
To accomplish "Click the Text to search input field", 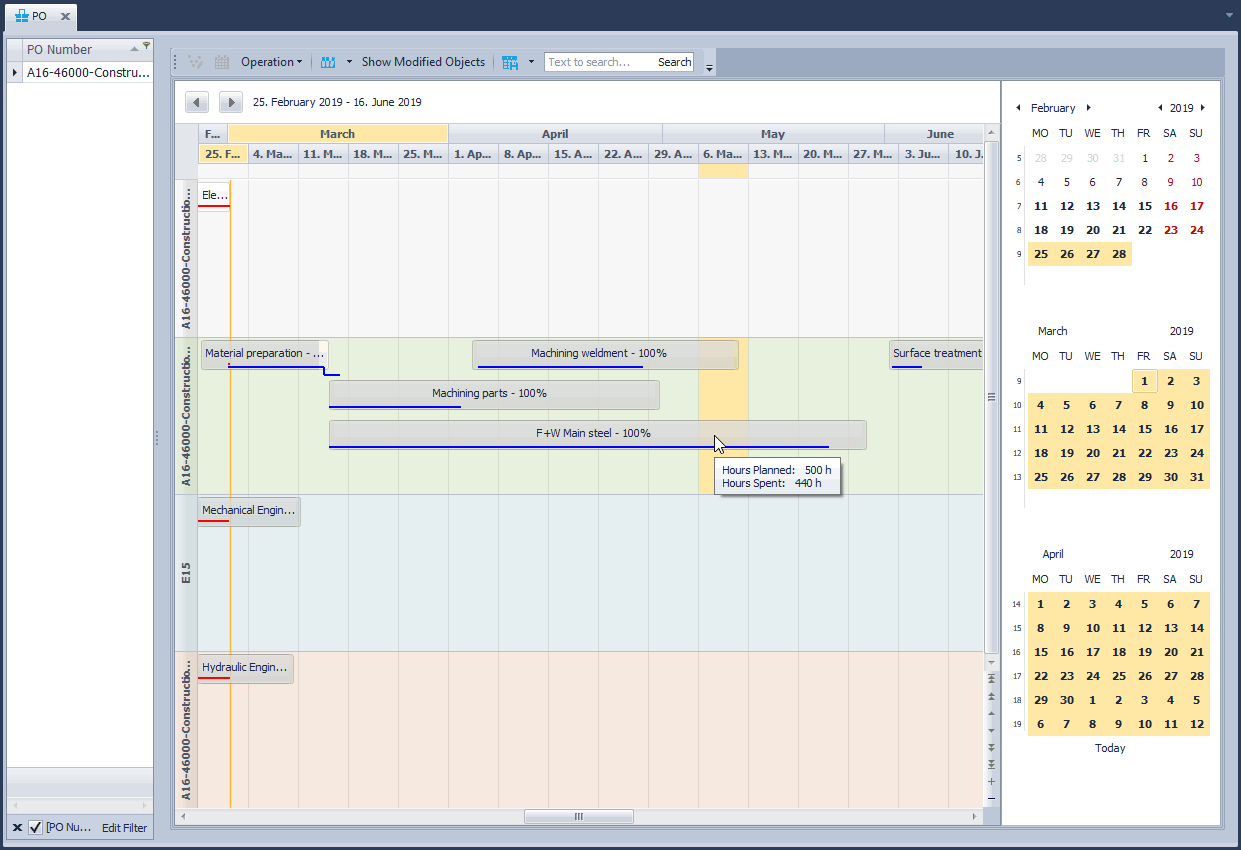I will 598,62.
